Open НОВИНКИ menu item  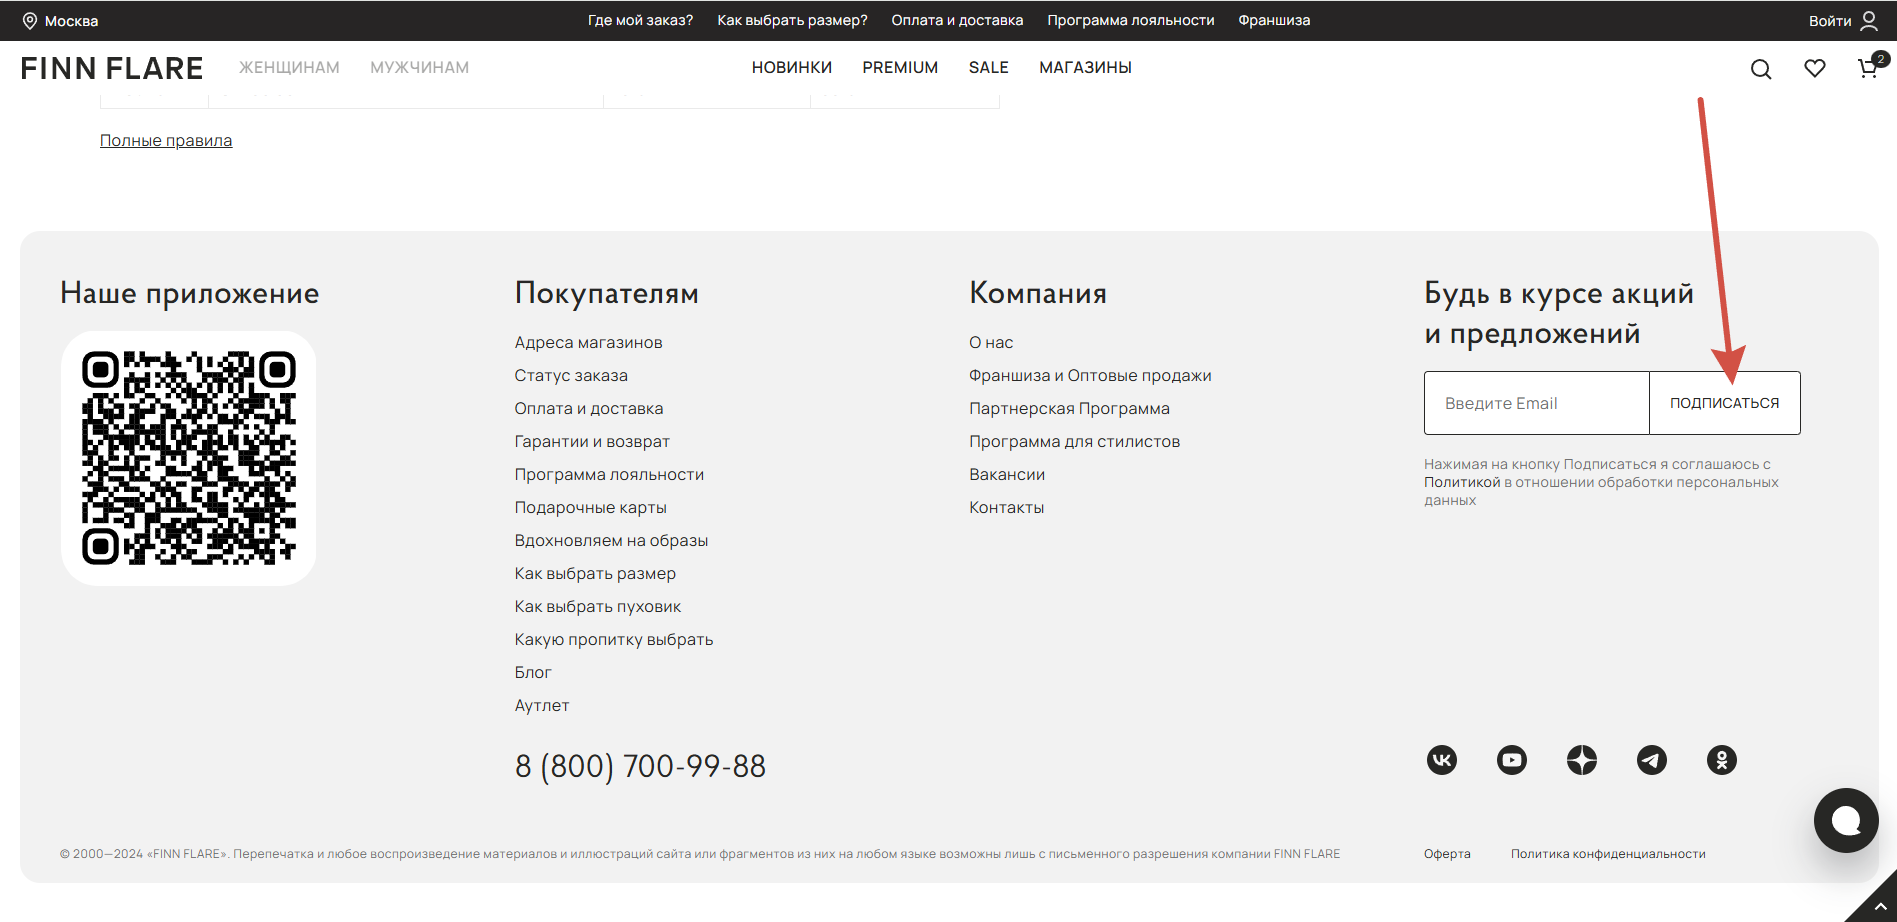(x=792, y=67)
